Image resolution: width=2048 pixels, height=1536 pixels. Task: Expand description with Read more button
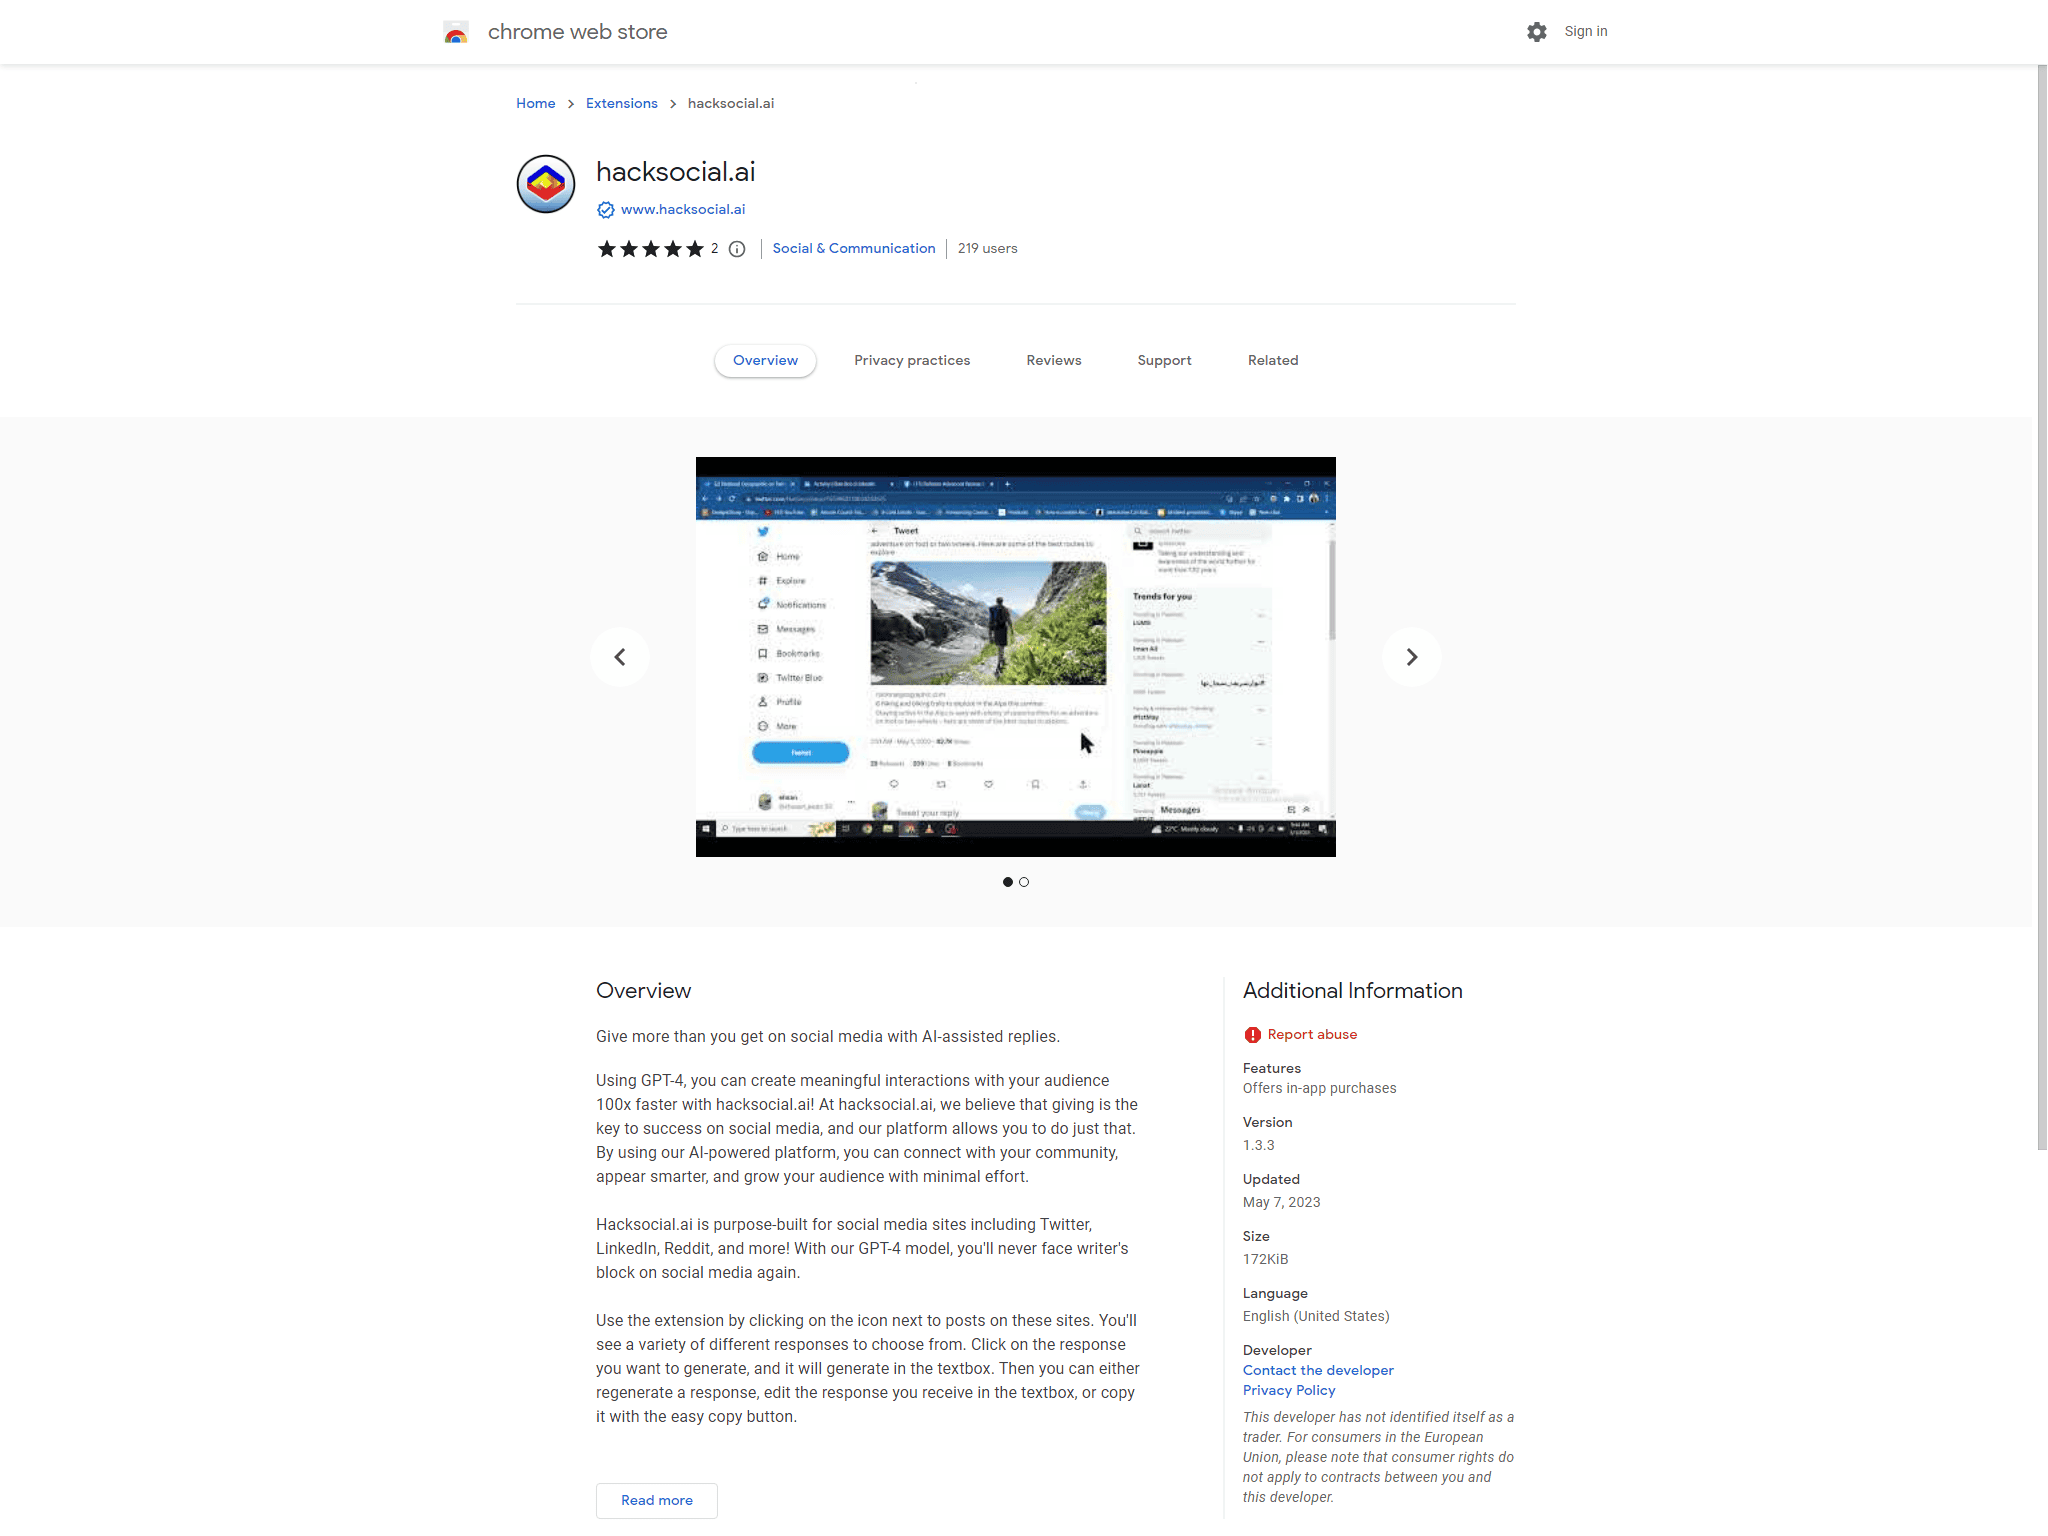[x=657, y=1501]
